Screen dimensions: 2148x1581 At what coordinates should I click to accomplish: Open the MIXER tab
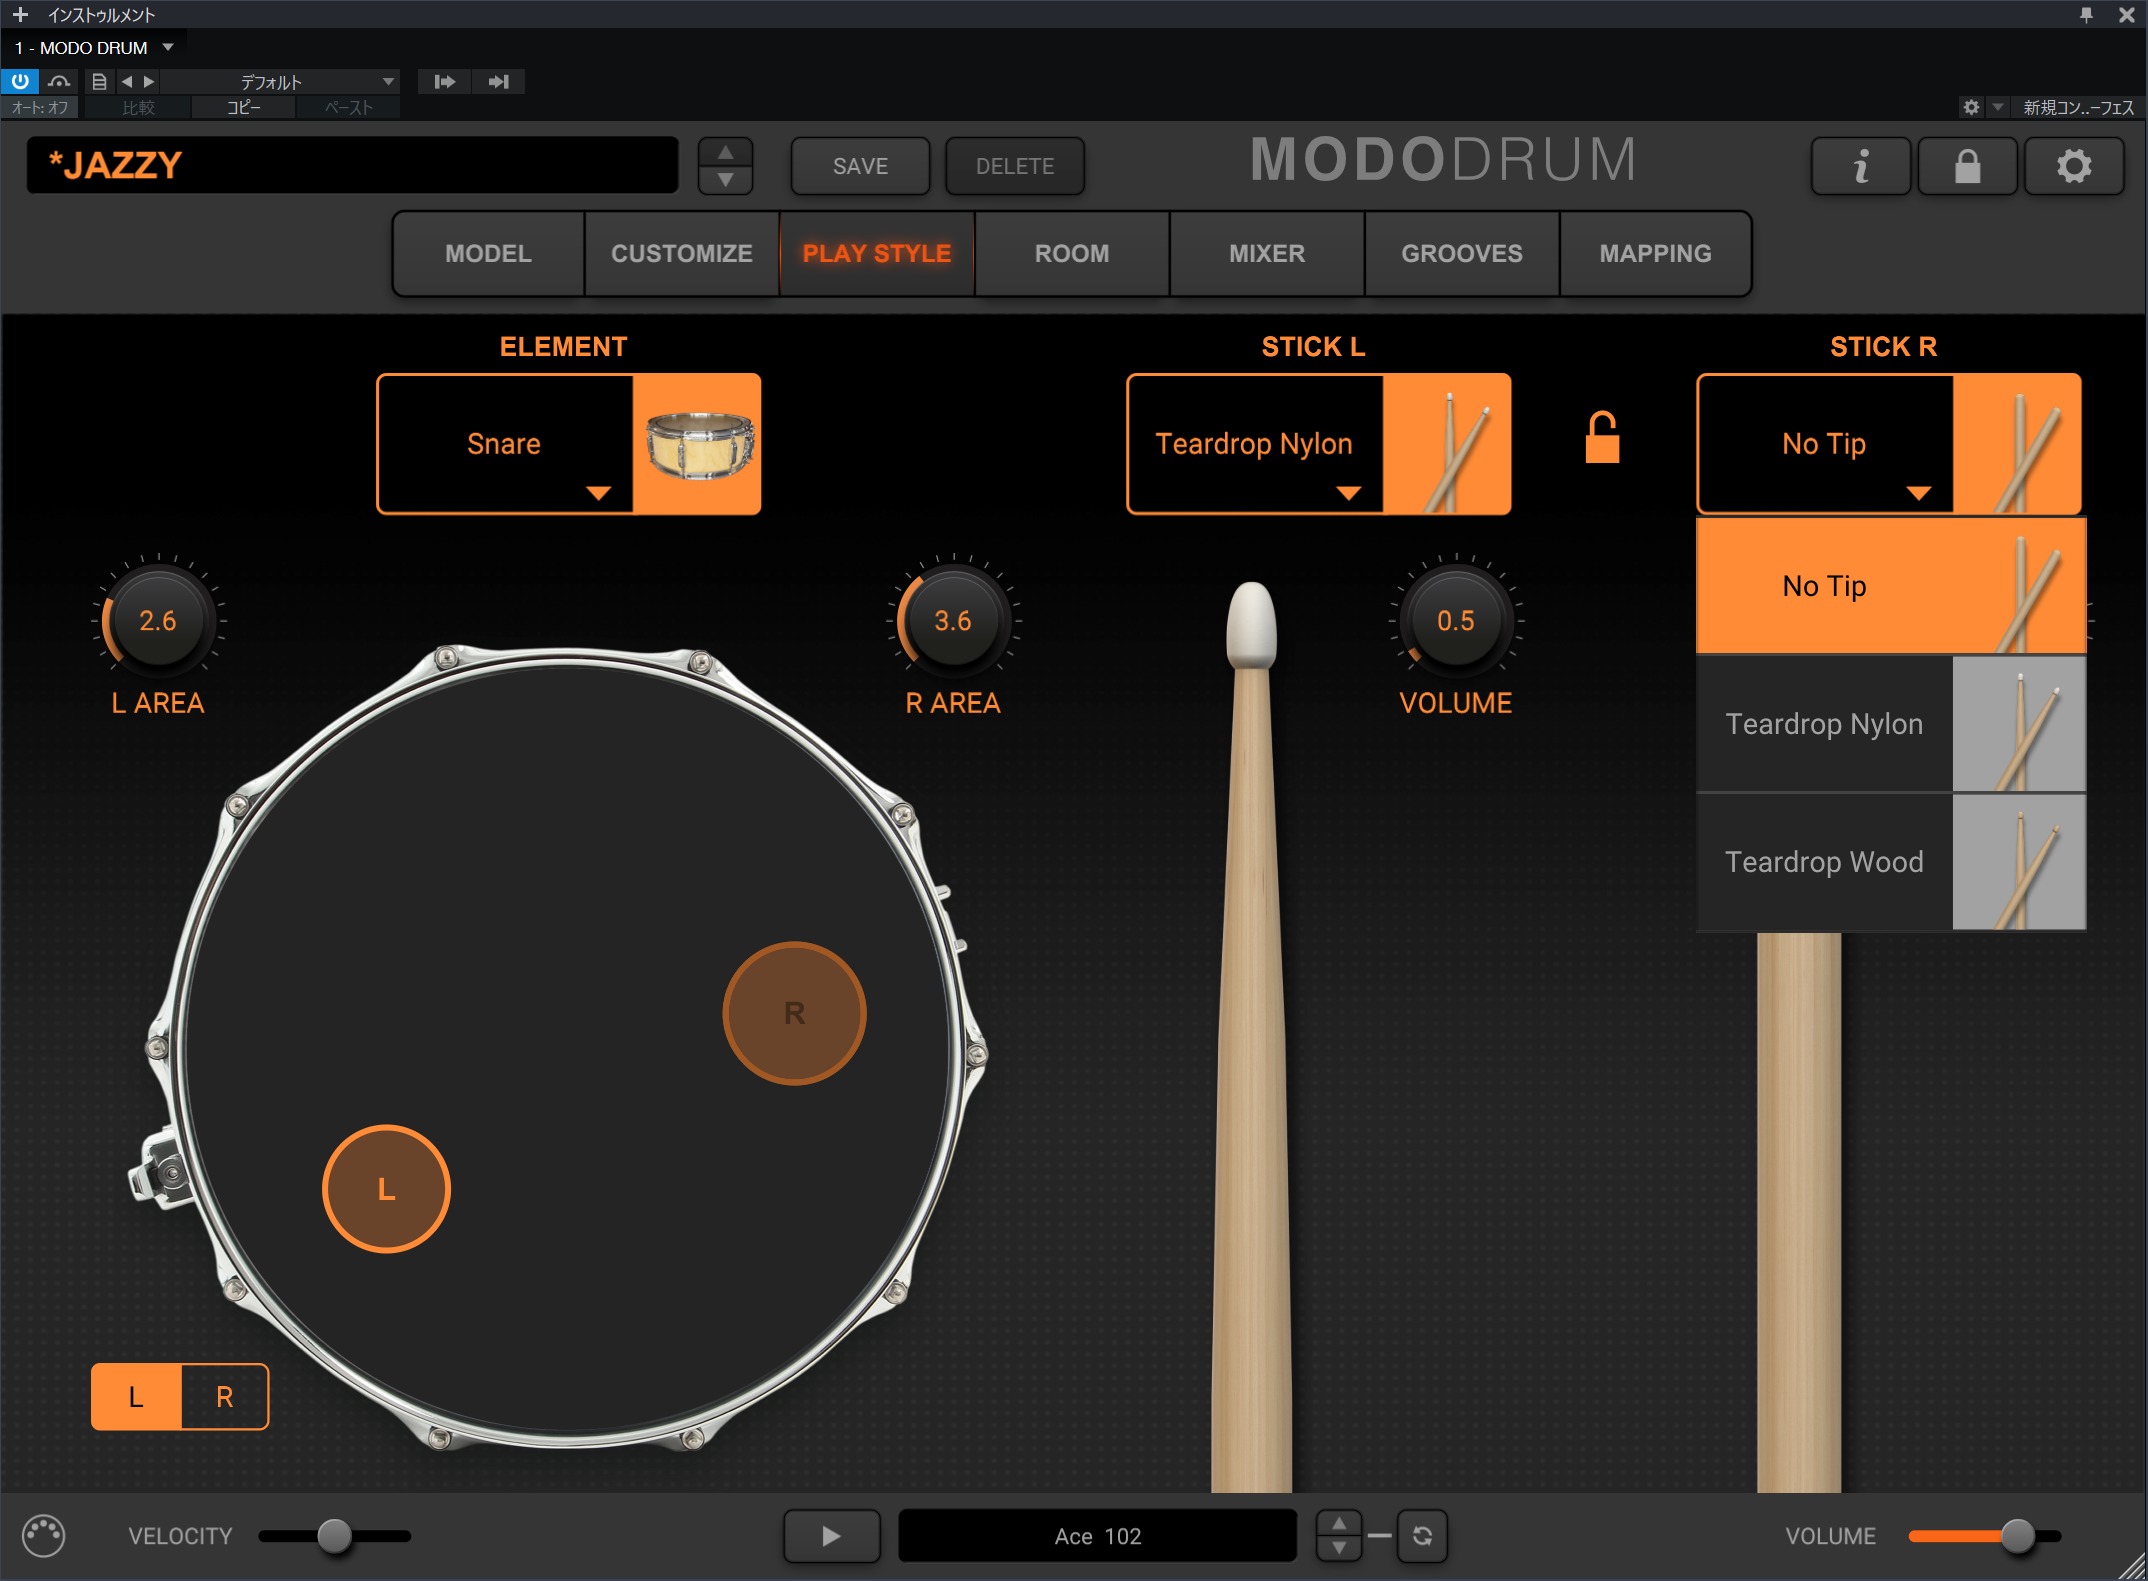pyautogui.click(x=1267, y=254)
